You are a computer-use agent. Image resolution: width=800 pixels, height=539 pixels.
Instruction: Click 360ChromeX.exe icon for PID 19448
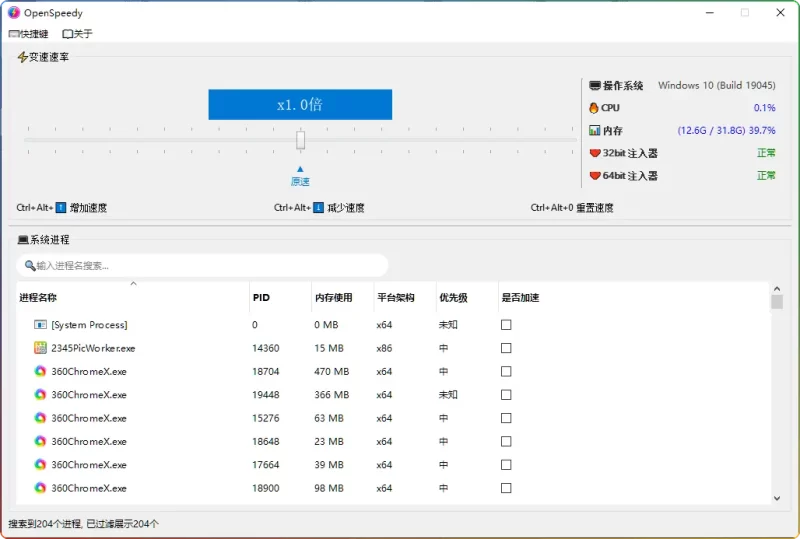[x=40, y=395]
